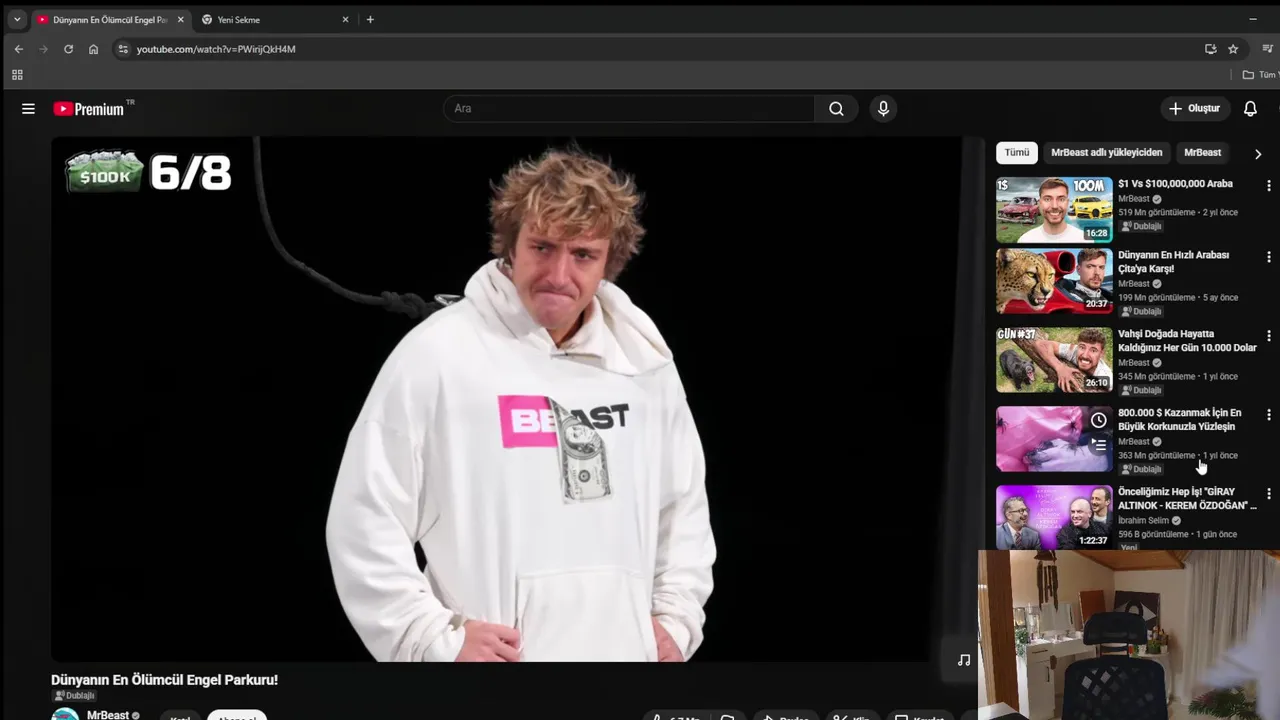
Task: Close the Yeni Sekme tab
Action: coord(345,19)
